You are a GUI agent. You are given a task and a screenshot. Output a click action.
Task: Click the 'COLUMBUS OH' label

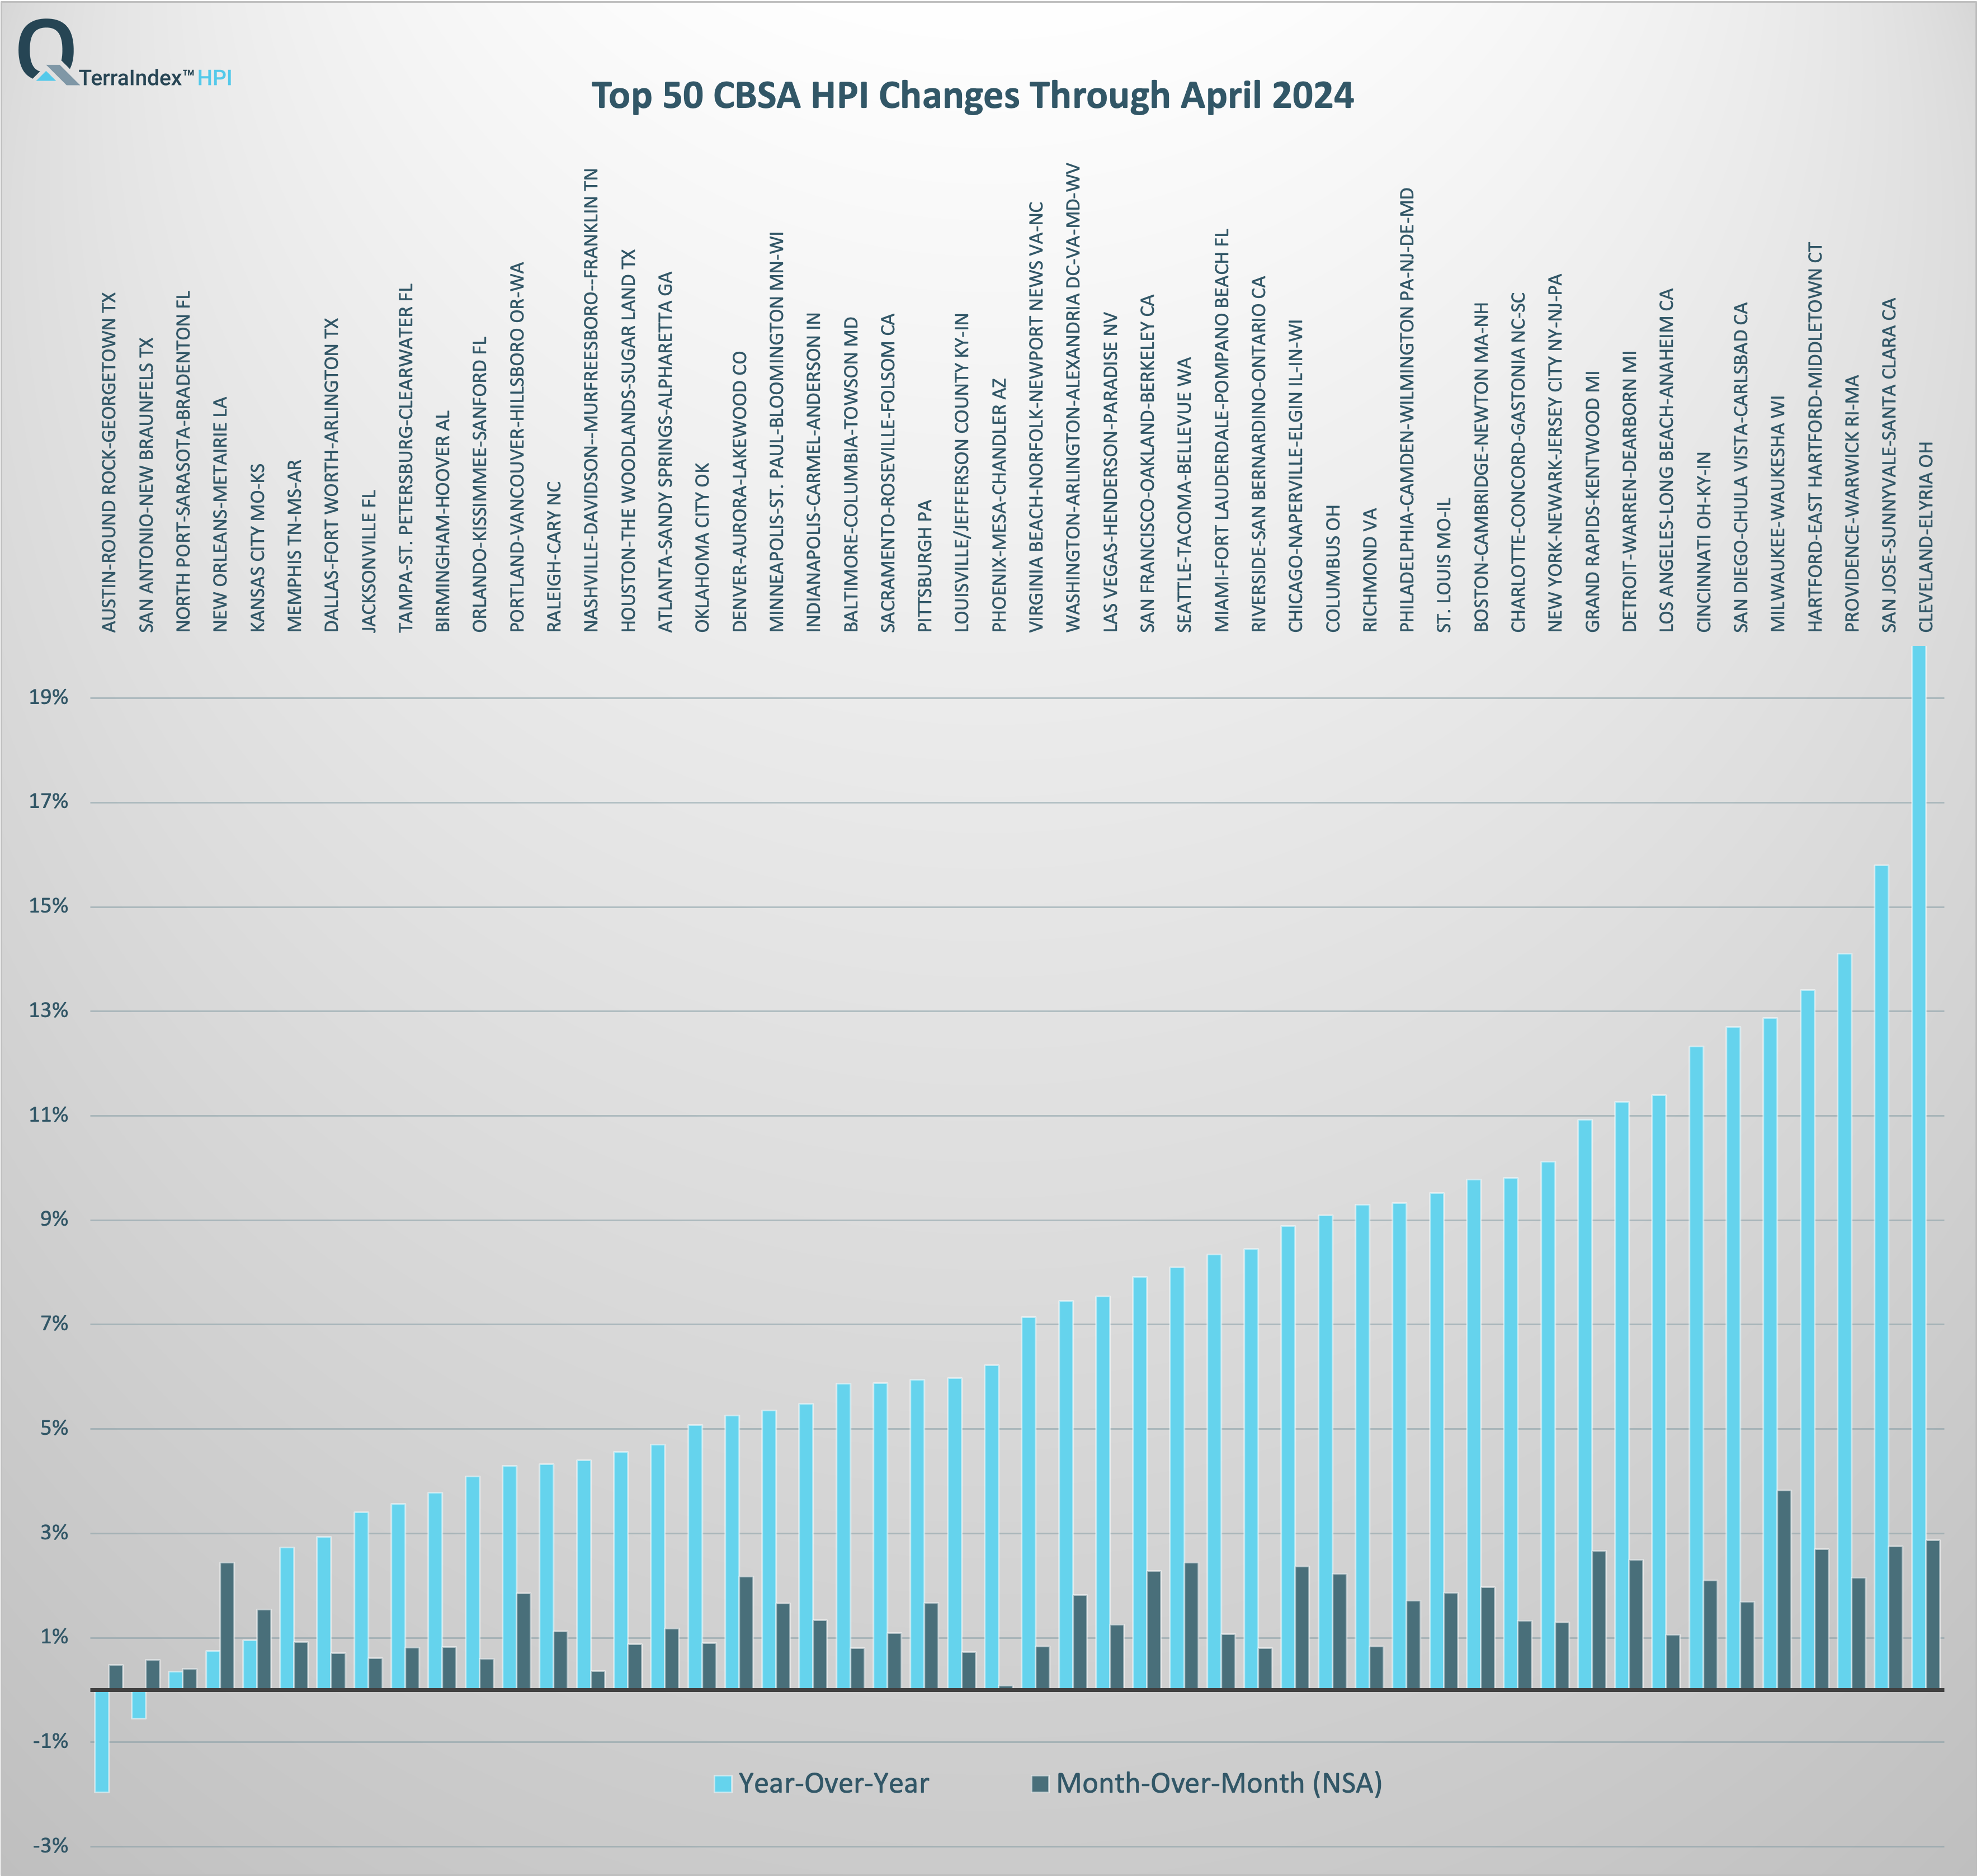click(1333, 568)
